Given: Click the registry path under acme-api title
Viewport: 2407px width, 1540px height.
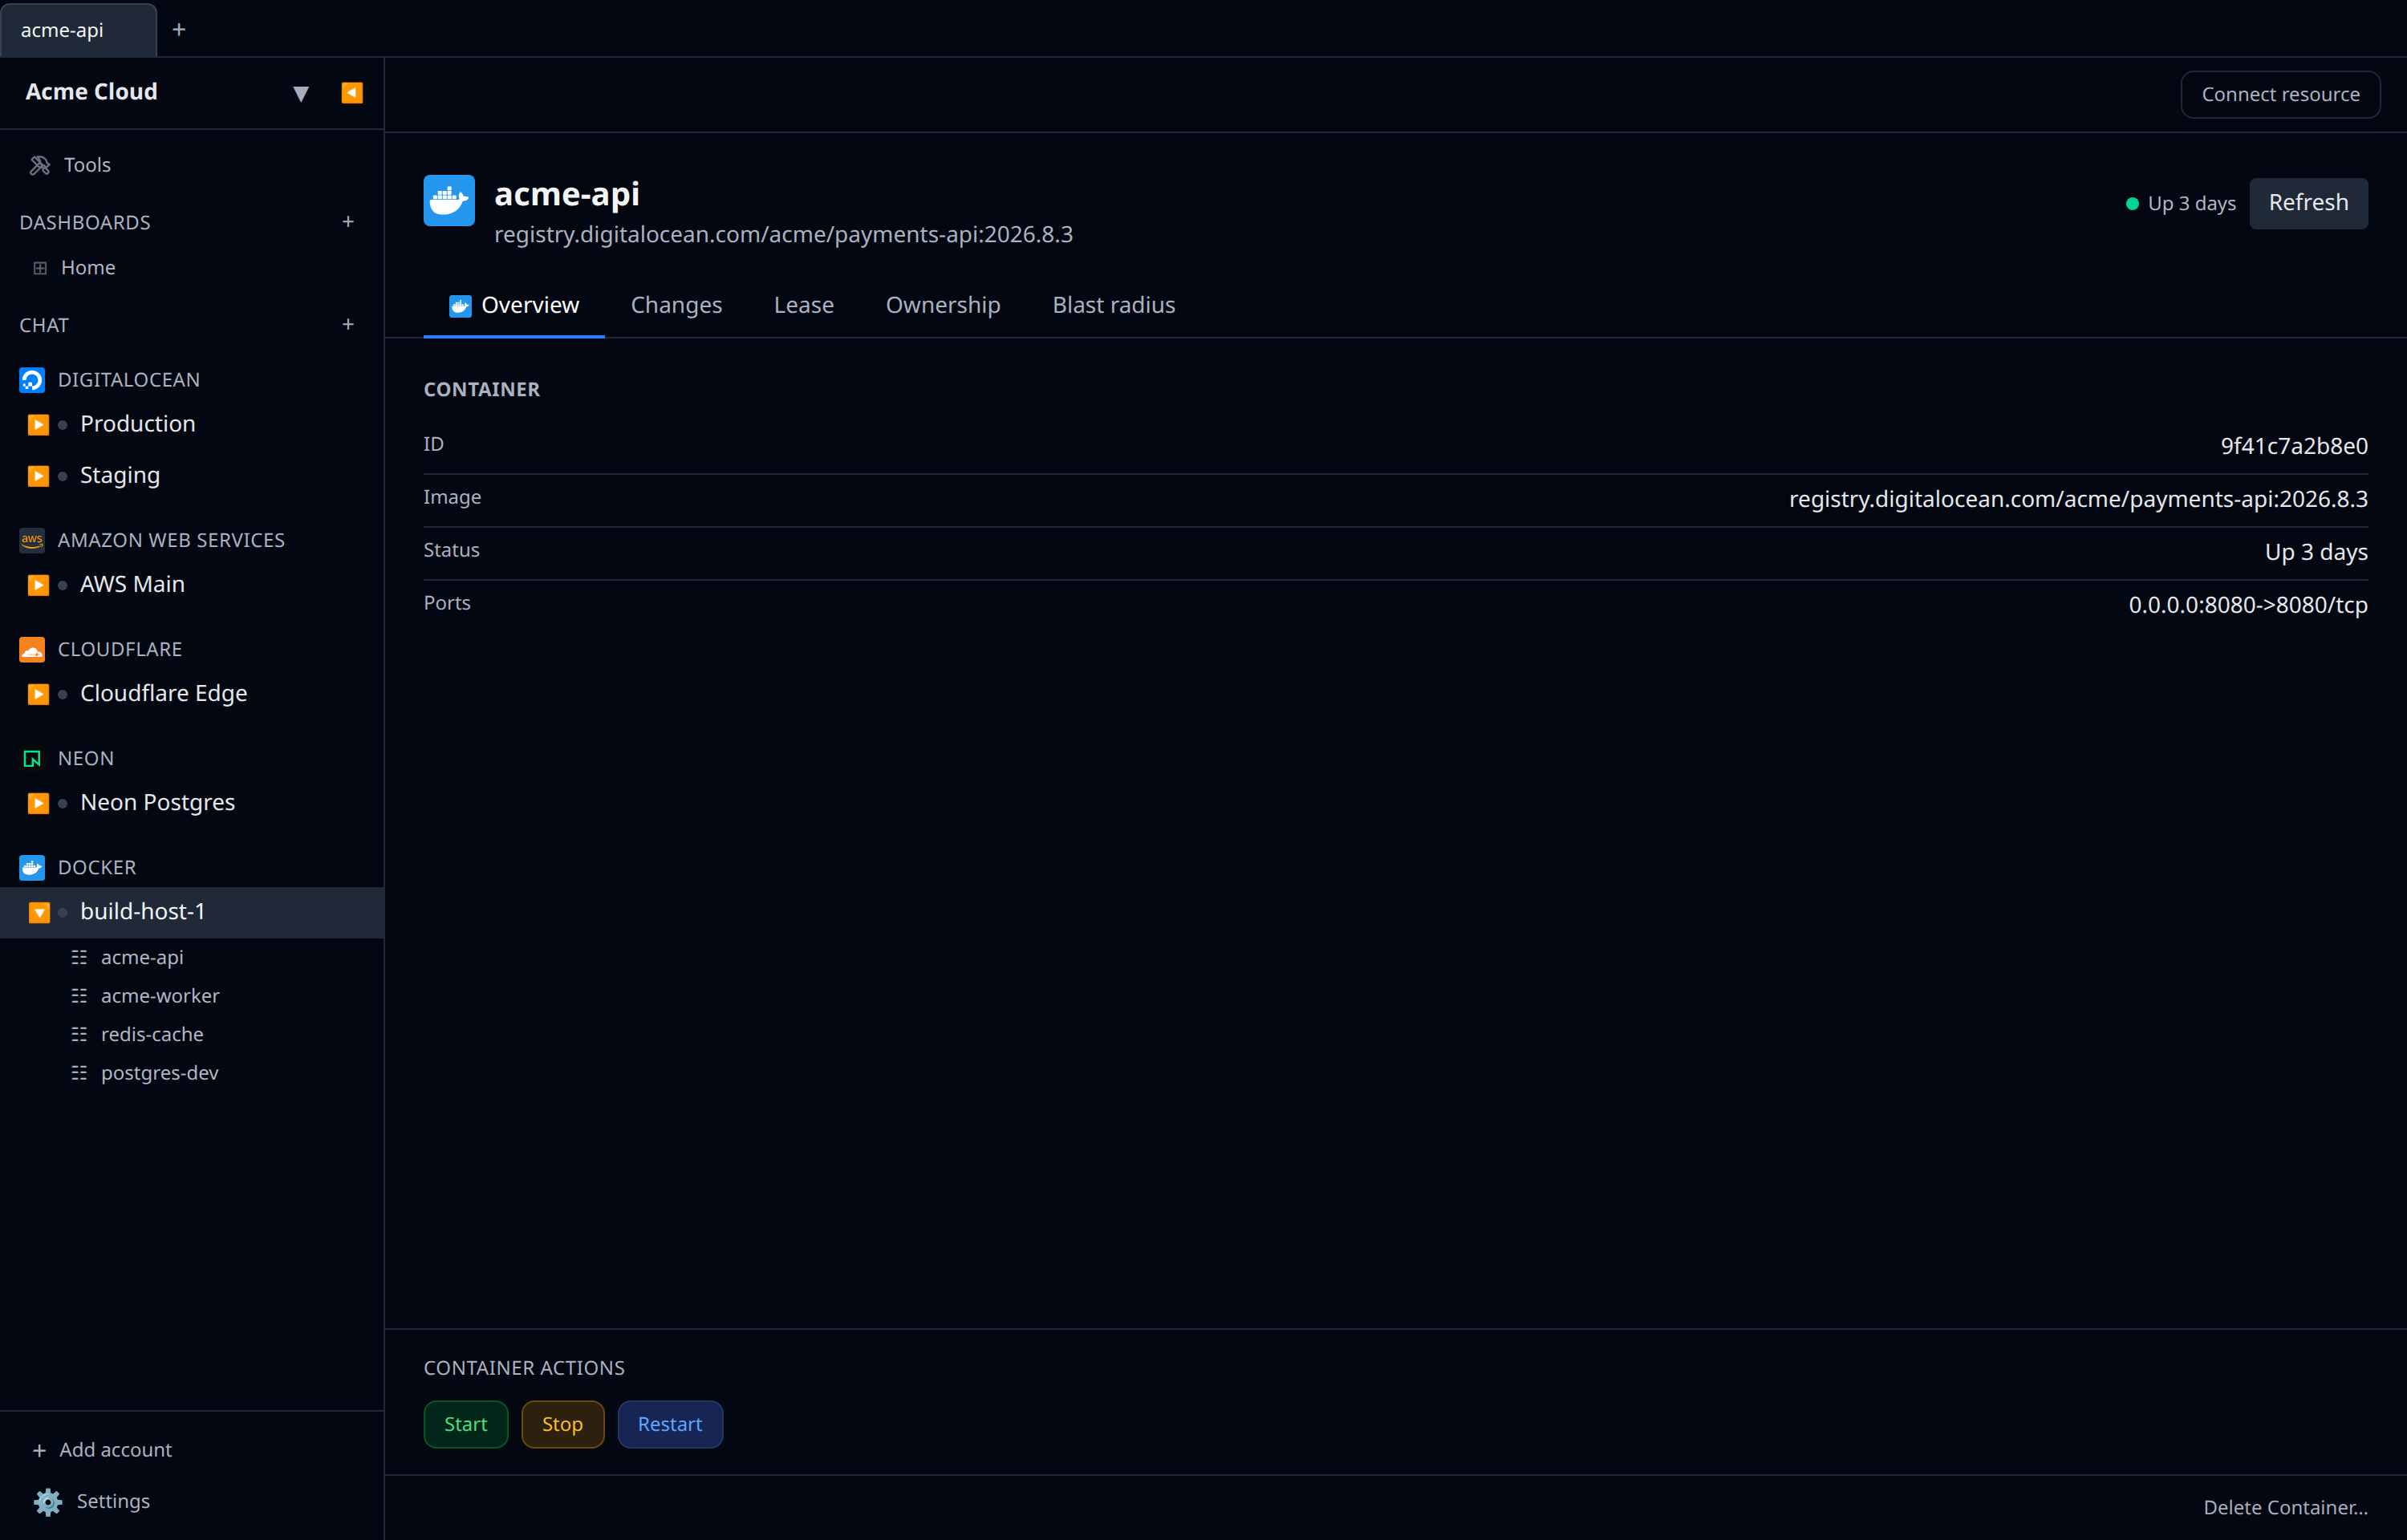Looking at the screenshot, I should pyautogui.click(x=783, y=235).
